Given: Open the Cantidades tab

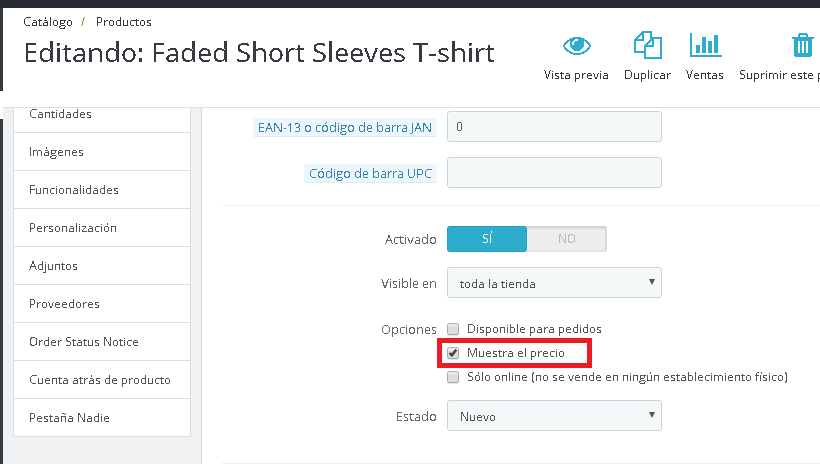Looking at the screenshot, I should (x=61, y=114).
